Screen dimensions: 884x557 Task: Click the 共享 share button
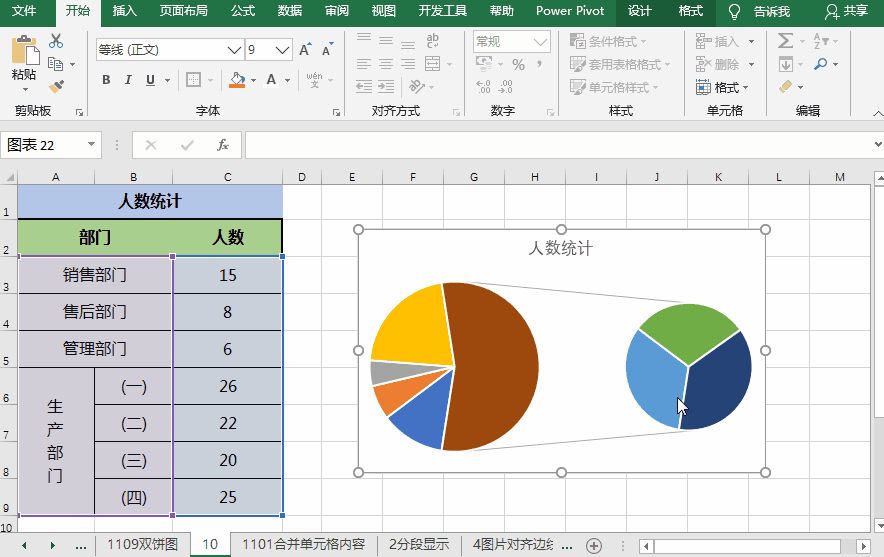coord(846,11)
